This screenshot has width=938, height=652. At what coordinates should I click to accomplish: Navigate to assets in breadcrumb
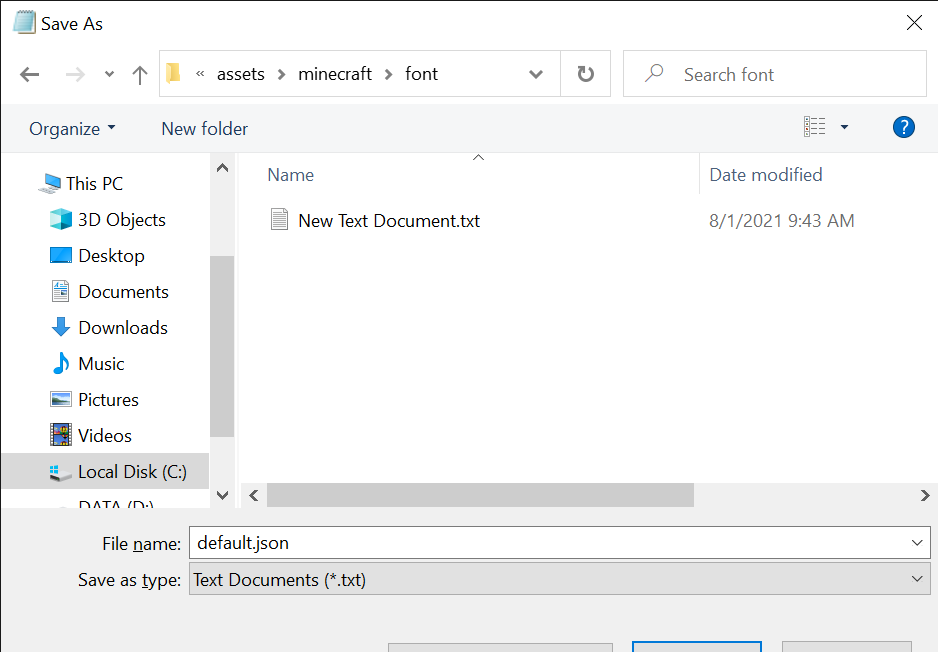coord(240,74)
